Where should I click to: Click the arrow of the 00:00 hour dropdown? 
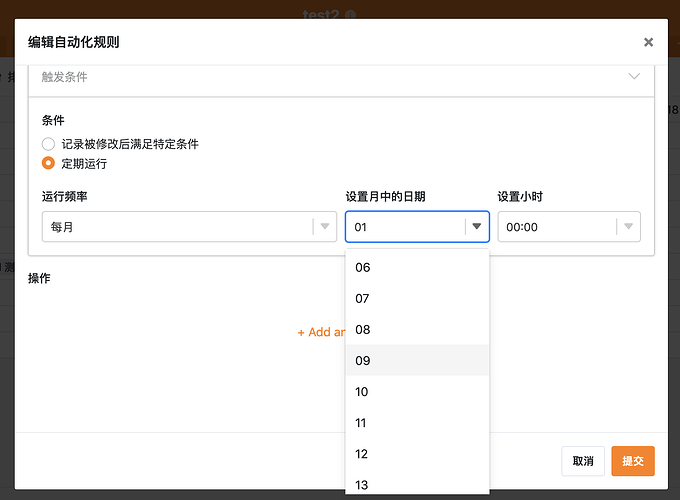click(628, 226)
